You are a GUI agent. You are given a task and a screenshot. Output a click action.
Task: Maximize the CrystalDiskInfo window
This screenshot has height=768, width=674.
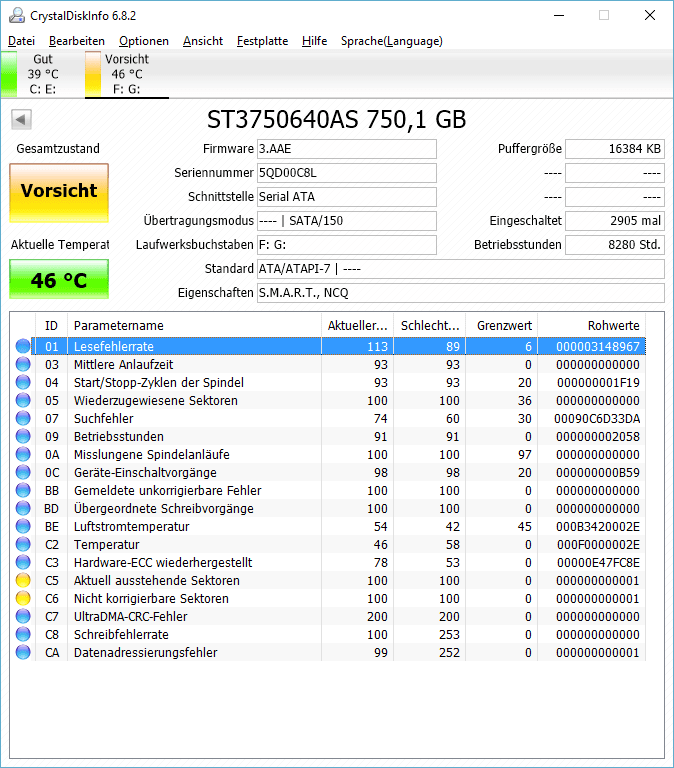coord(604,15)
